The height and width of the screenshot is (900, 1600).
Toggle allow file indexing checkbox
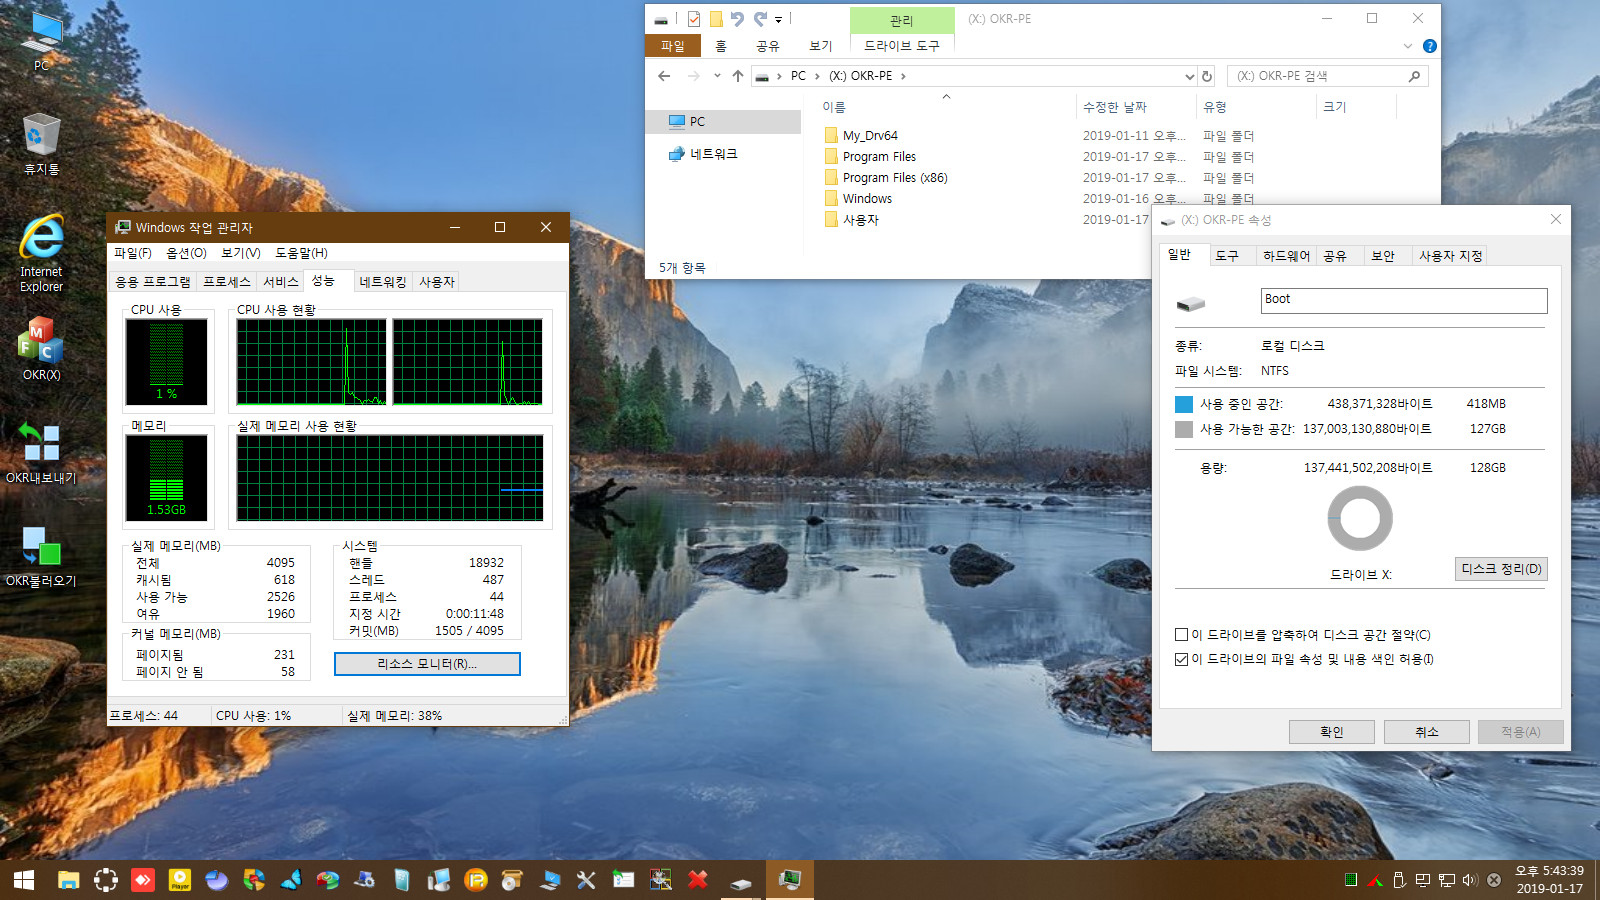(x=1181, y=659)
